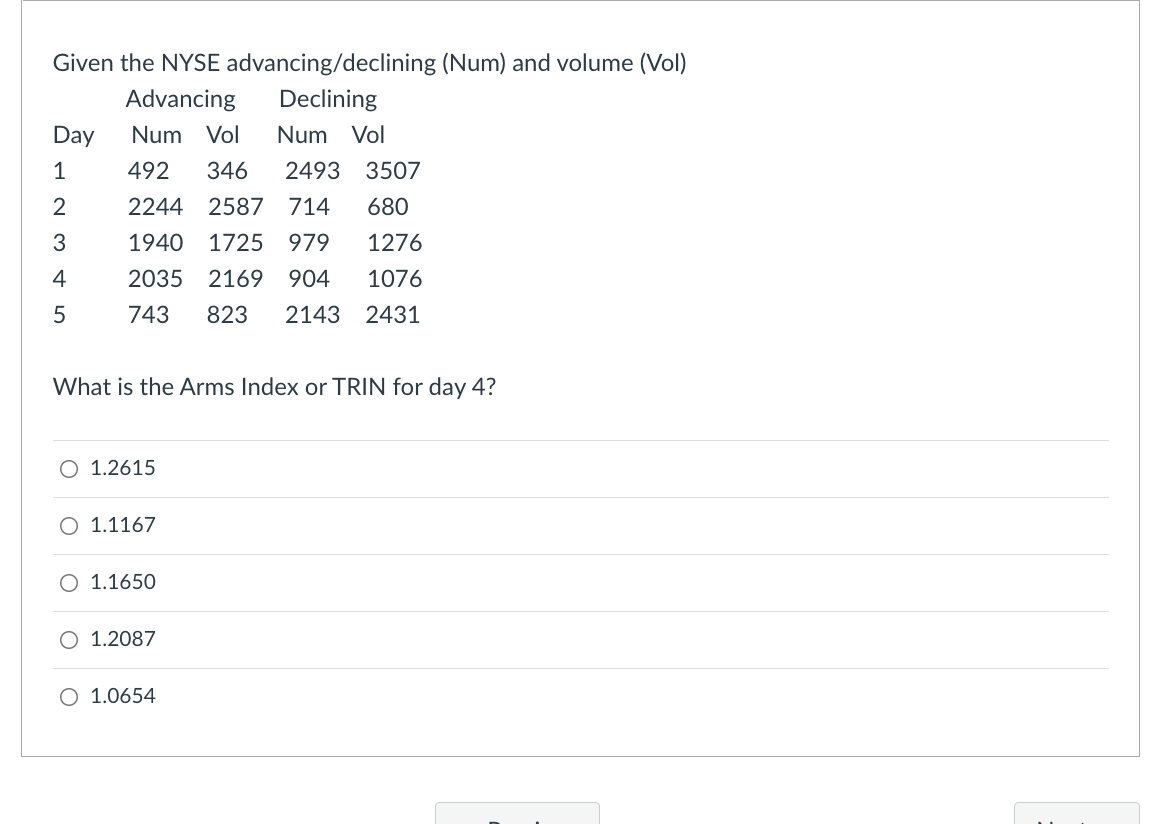
Task: Select the radio button for answer 1.2615
Action: pyautogui.click(x=68, y=468)
